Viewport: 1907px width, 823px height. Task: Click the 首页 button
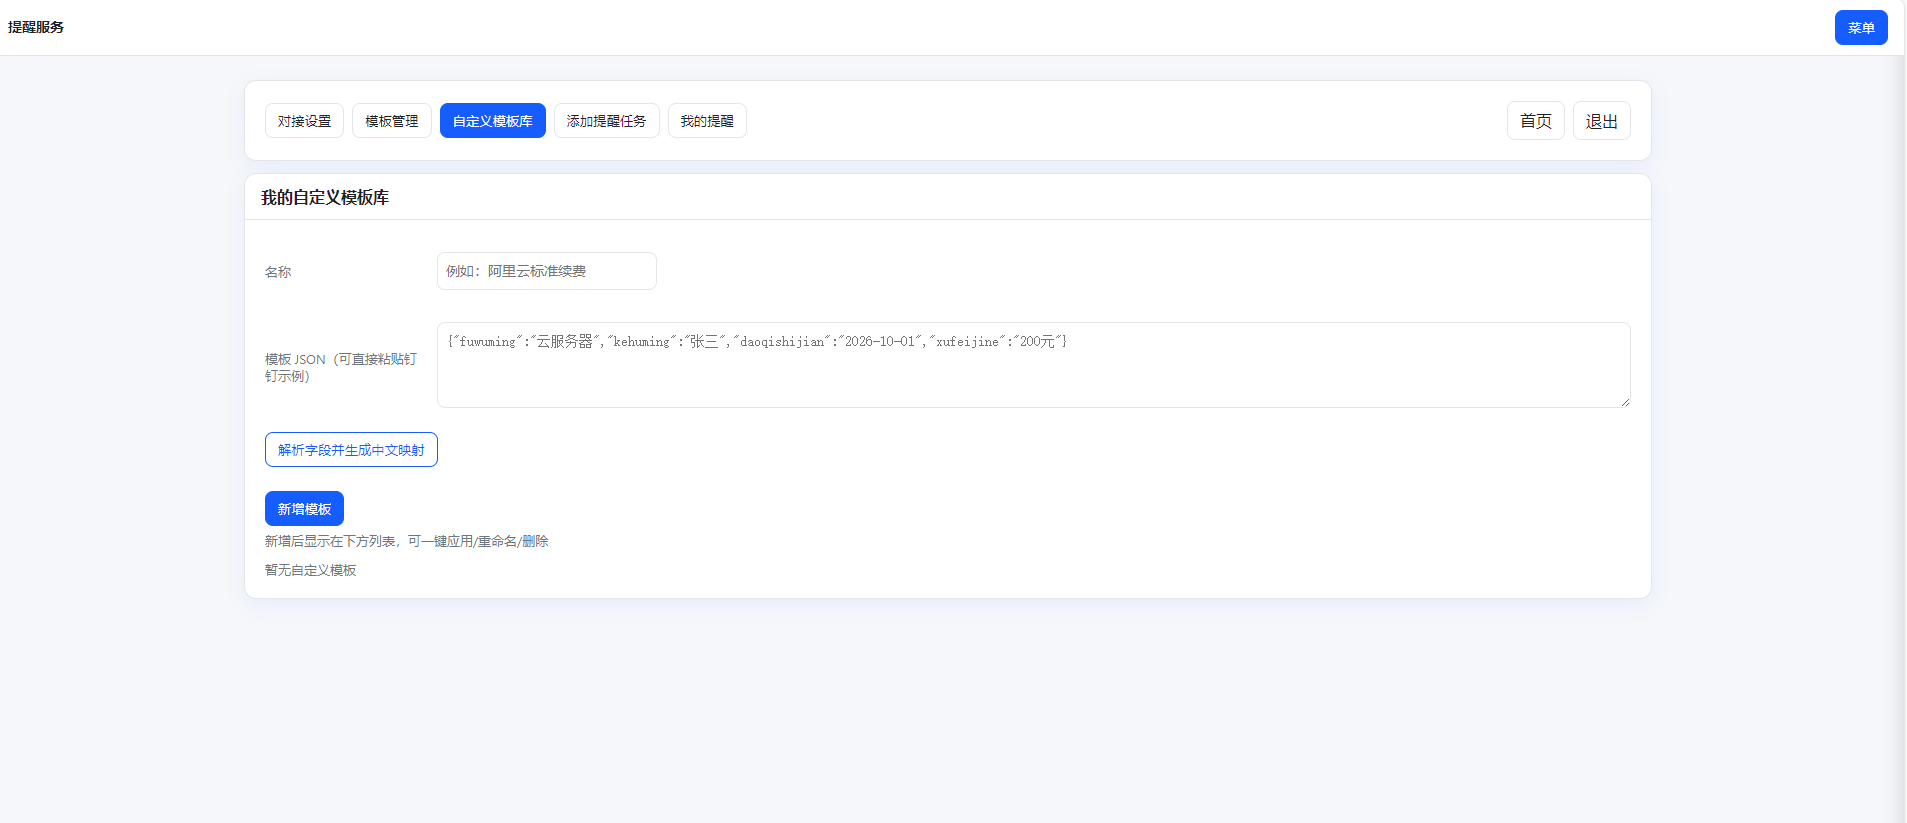(x=1535, y=121)
